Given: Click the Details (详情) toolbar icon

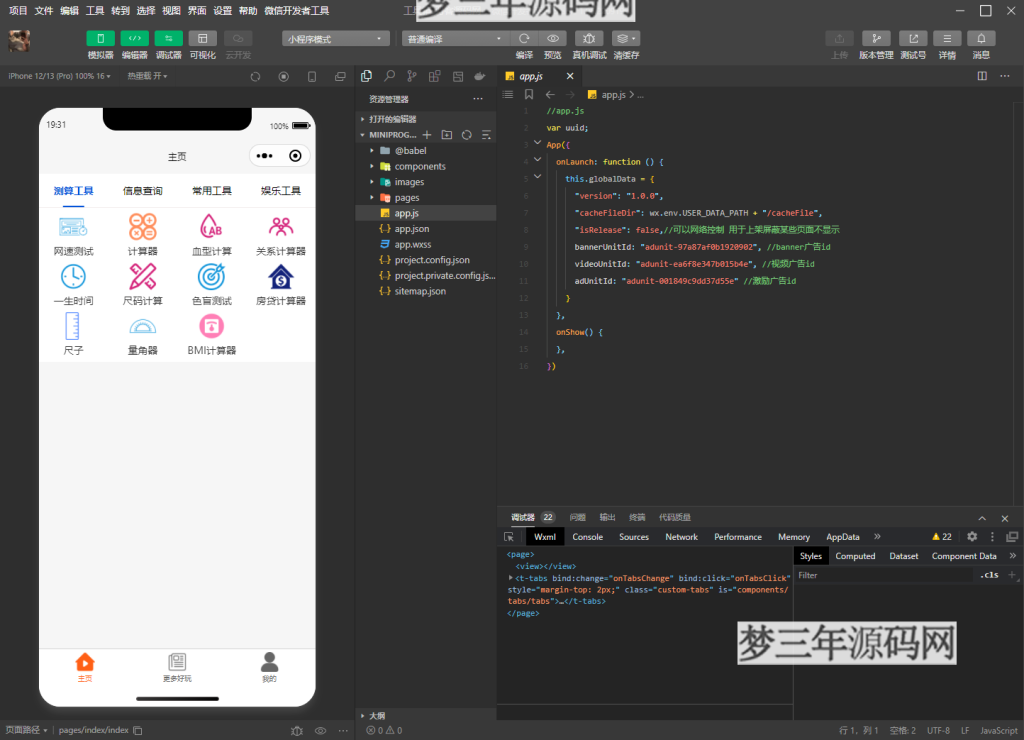Looking at the screenshot, I should [x=946, y=38].
